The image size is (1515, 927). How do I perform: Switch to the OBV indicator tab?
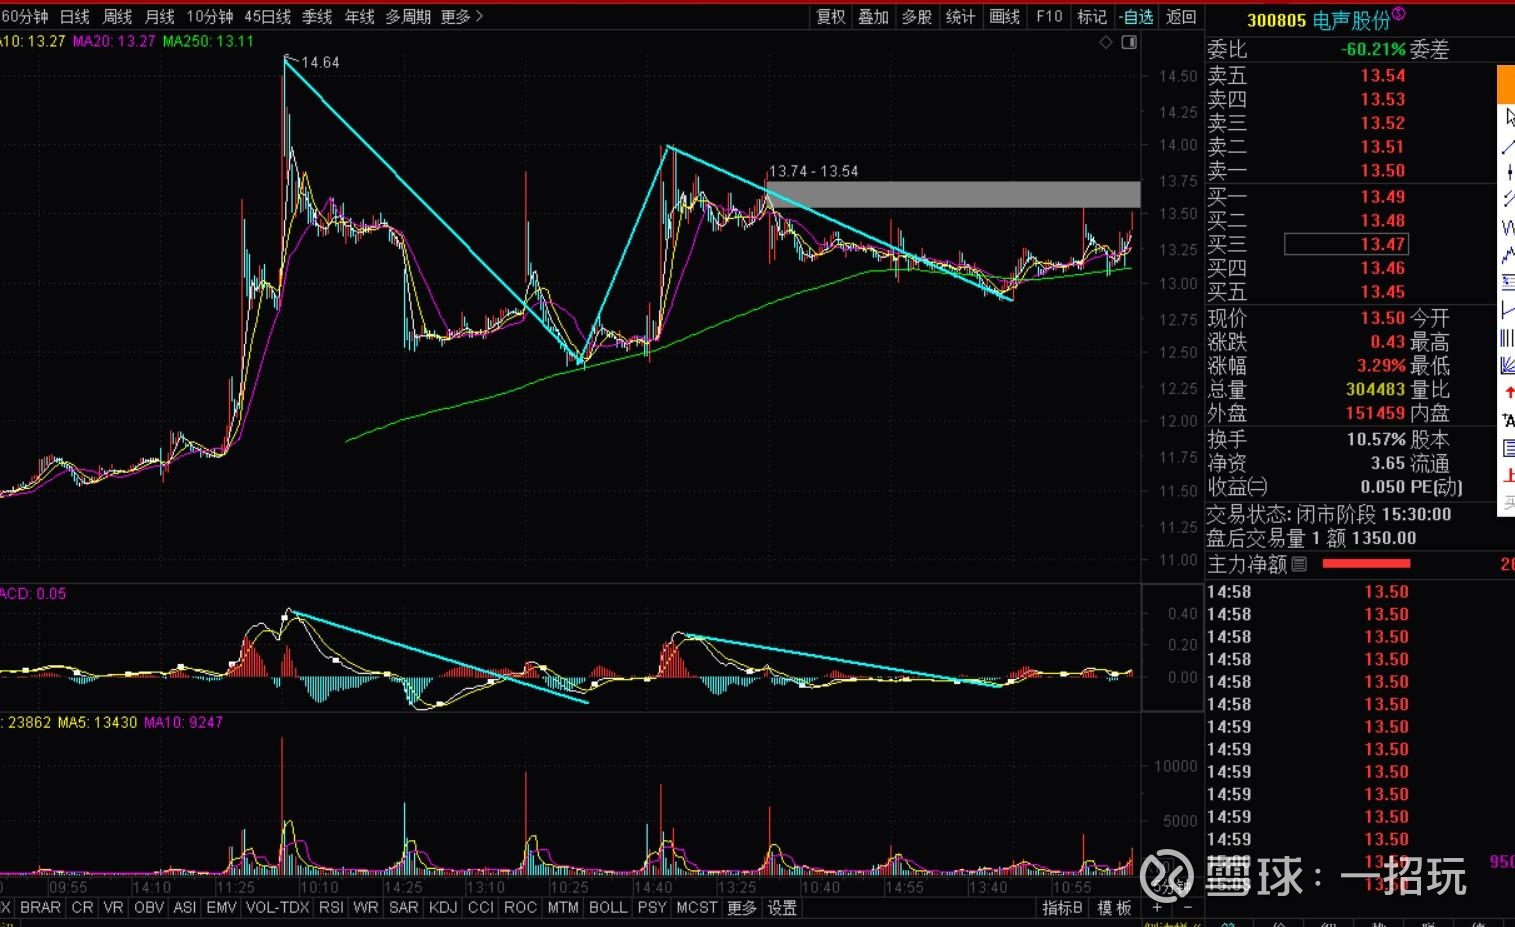tap(149, 908)
